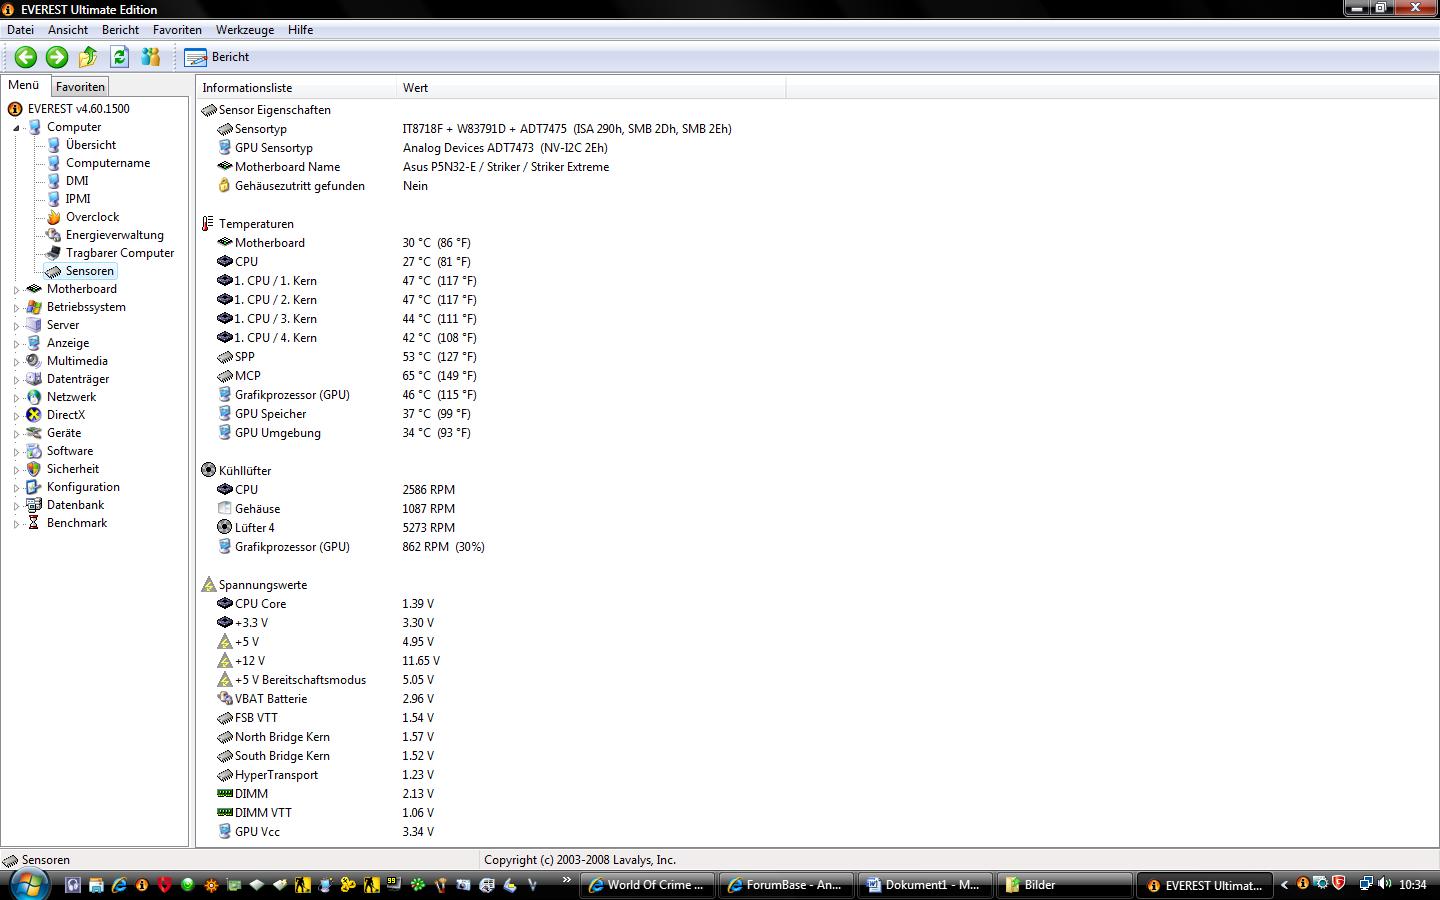Click the Temperaturen thermometer icon

click(208, 224)
